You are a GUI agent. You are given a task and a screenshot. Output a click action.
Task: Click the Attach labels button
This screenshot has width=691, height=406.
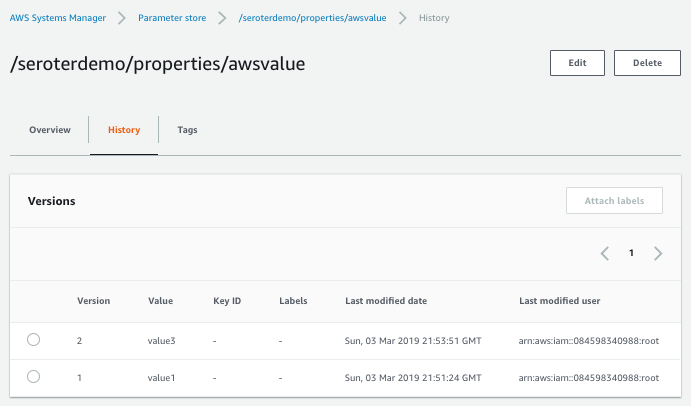pyautogui.click(x=614, y=200)
